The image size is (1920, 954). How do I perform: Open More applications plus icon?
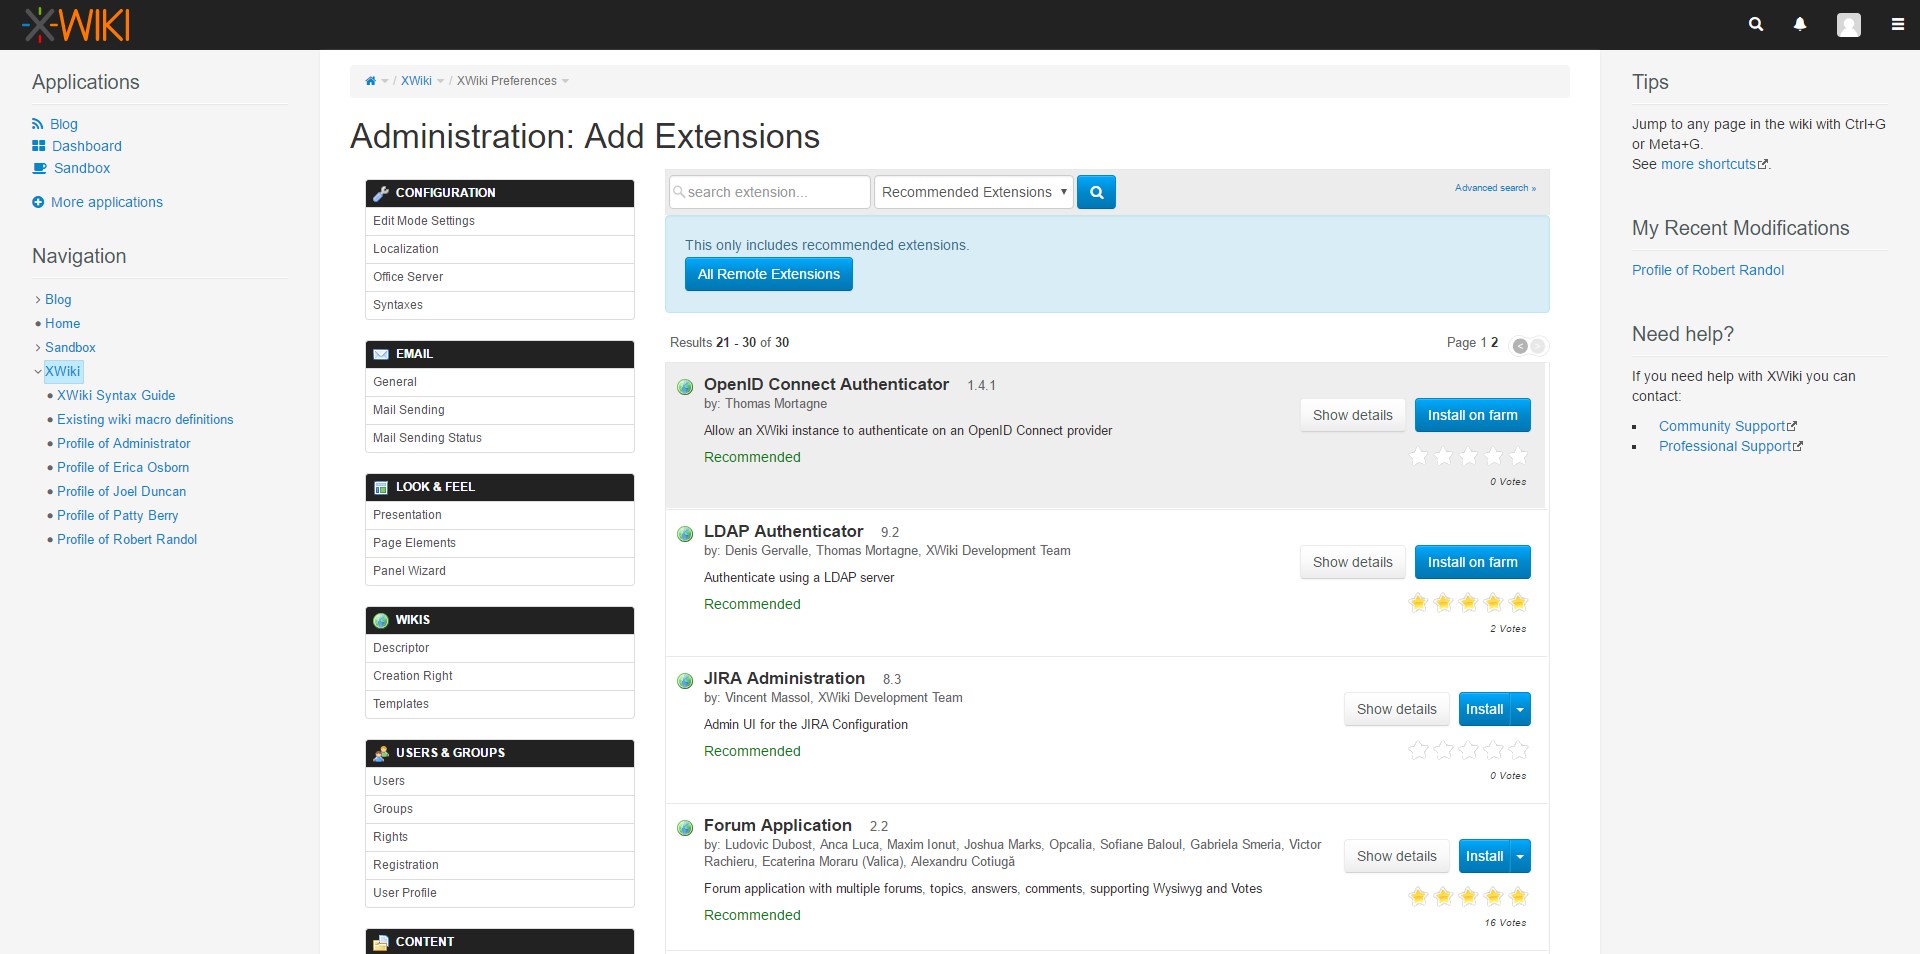(38, 202)
